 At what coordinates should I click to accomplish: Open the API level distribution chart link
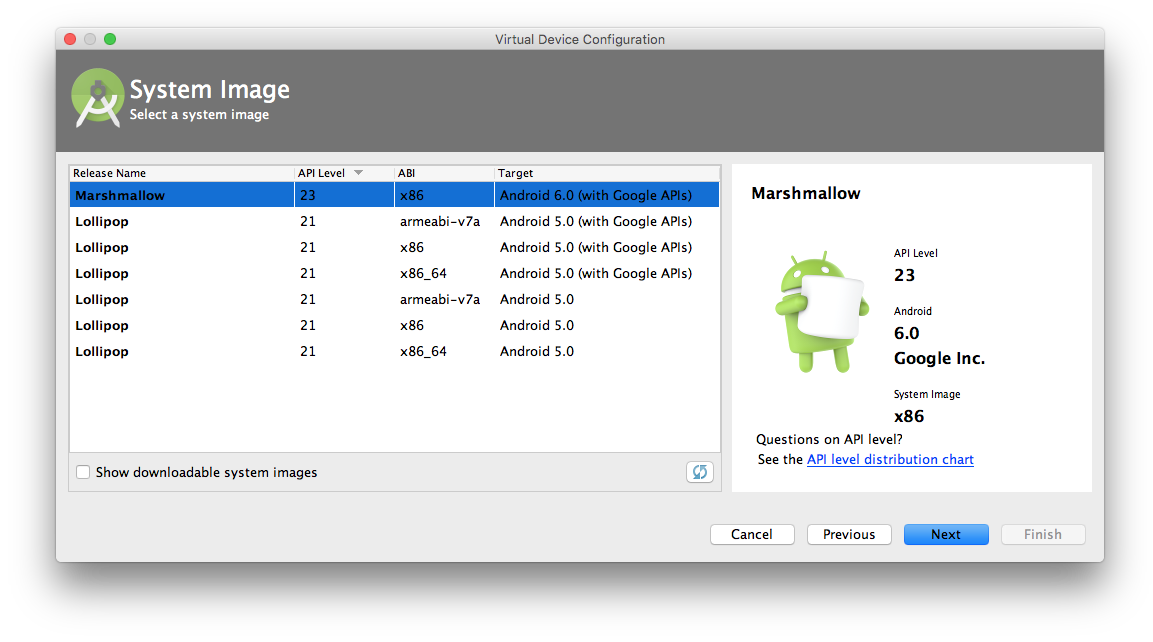pos(890,460)
